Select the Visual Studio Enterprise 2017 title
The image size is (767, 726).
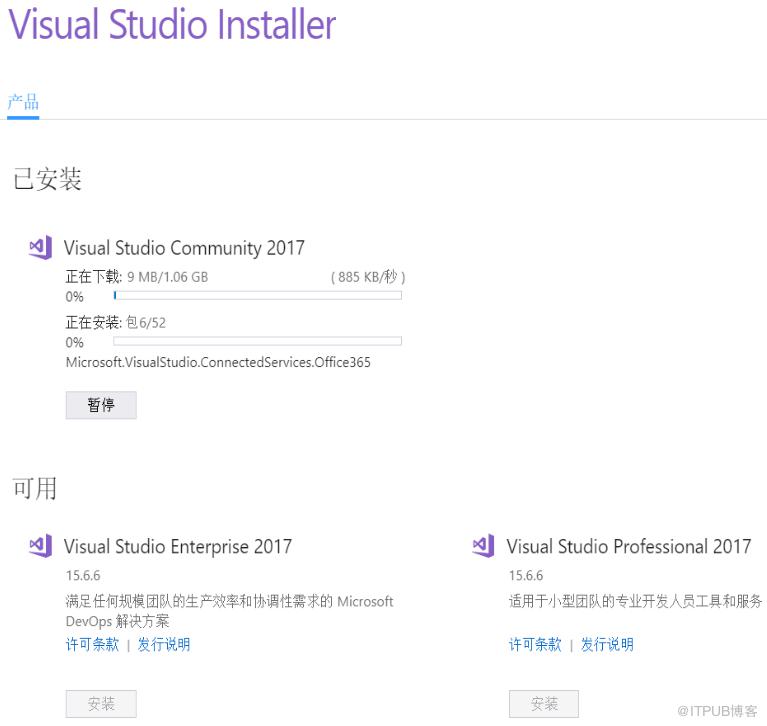[x=178, y=546]
